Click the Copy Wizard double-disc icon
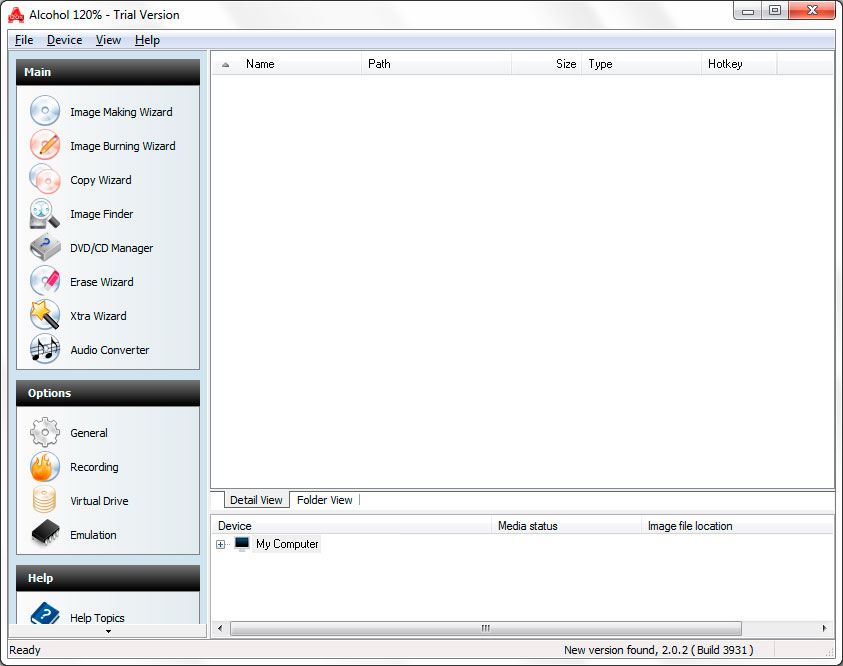 click(45, 179)
